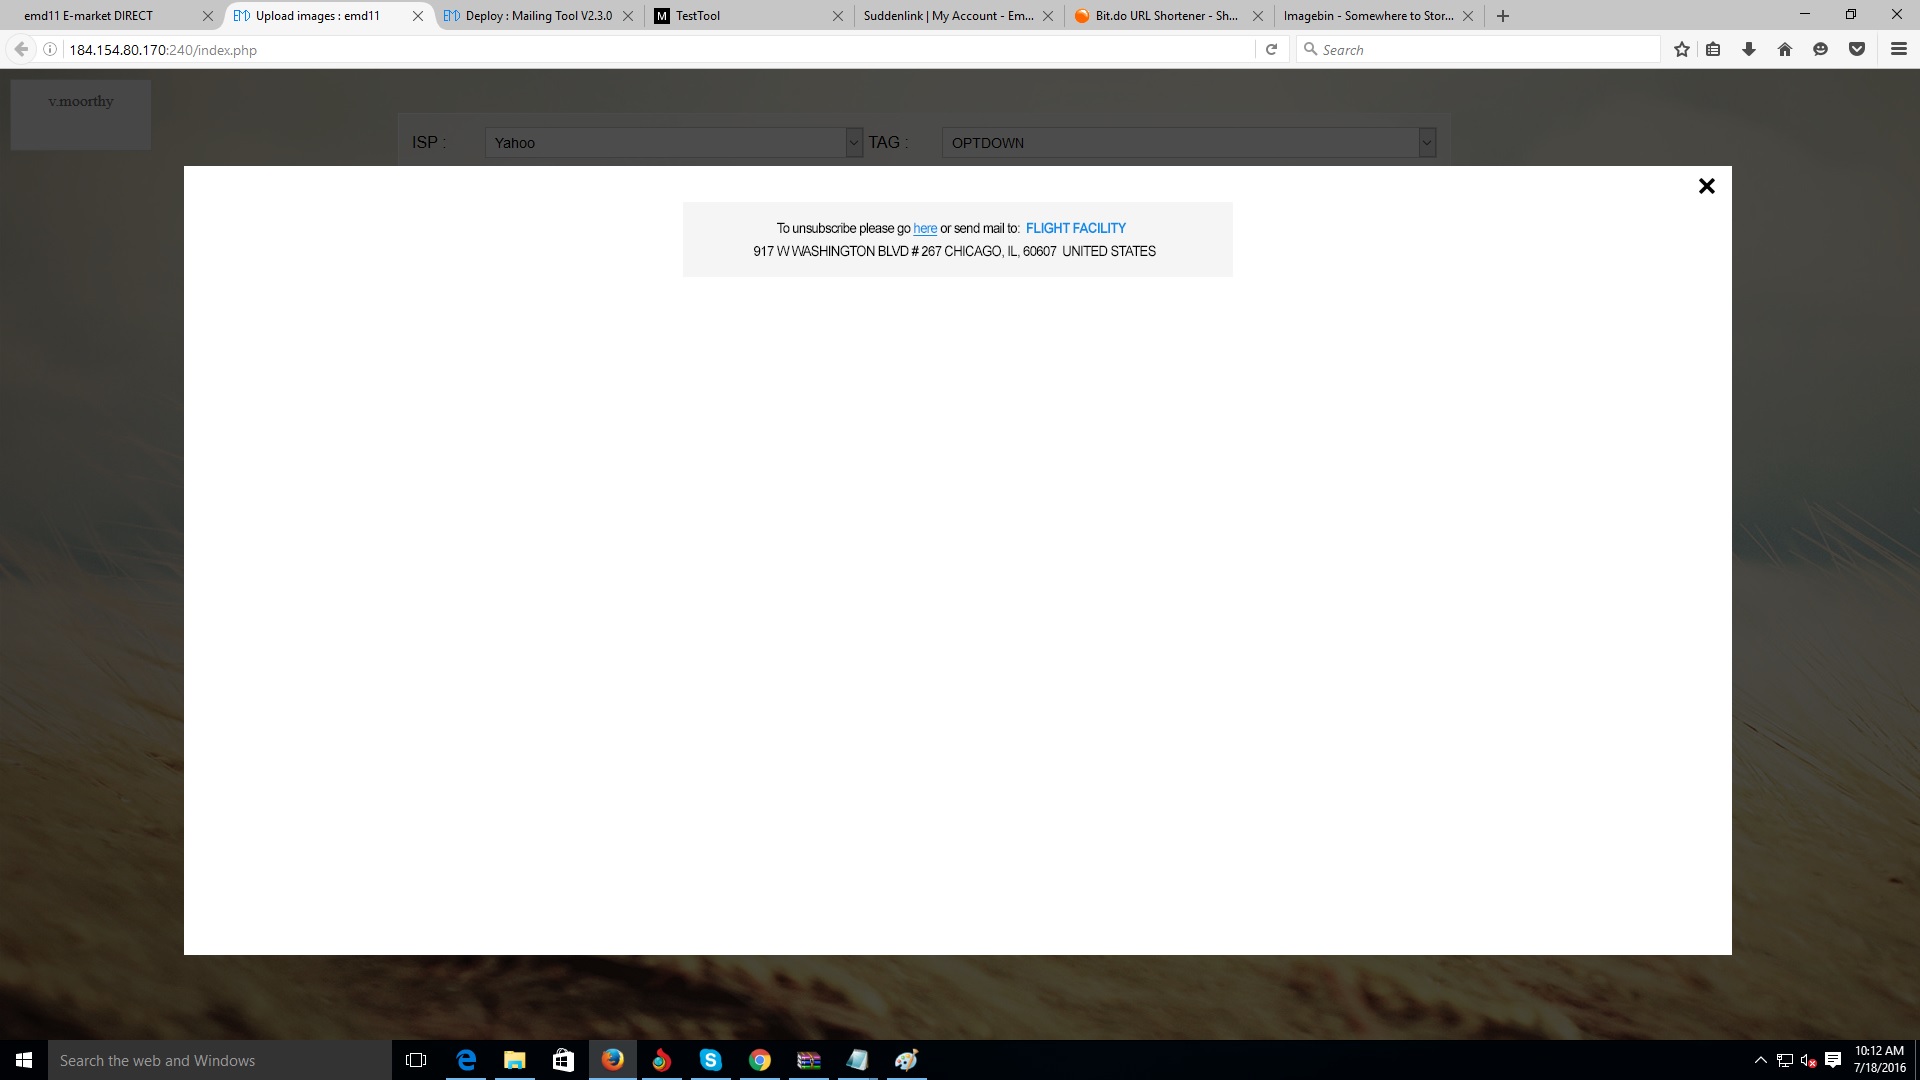This screenshot has height=1080, width=1920.
Task: Open the muted volume tray icon
Action: click(1808, 1060)
